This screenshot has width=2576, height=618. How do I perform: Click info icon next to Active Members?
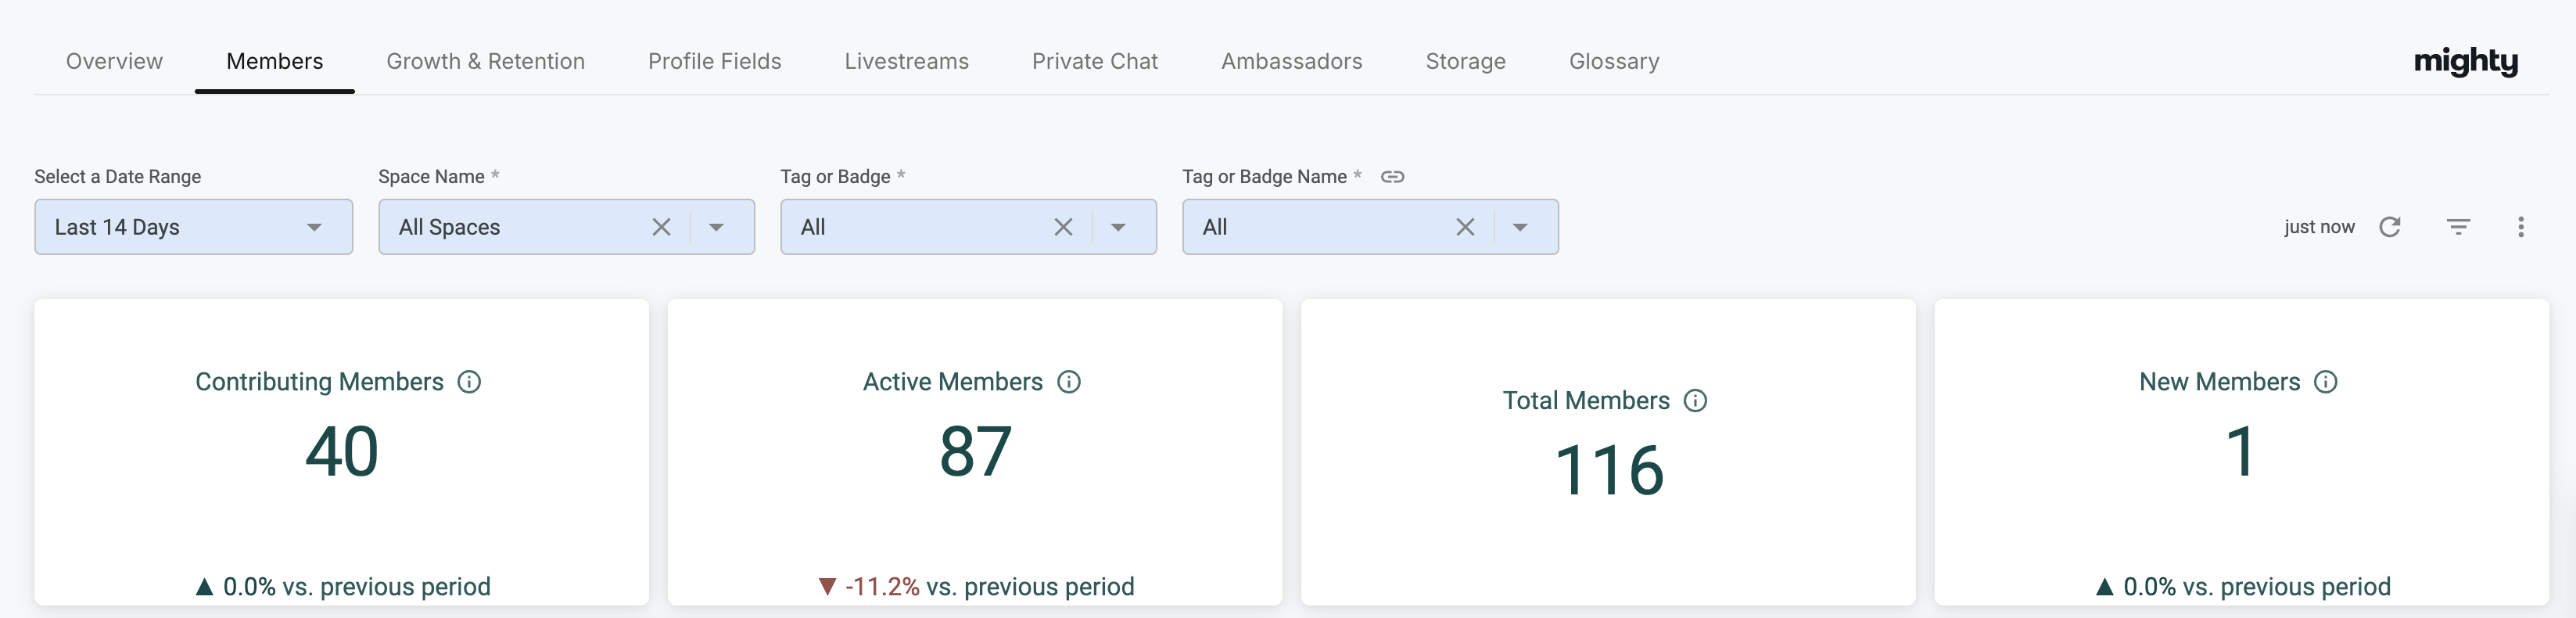click(1069, 382)
